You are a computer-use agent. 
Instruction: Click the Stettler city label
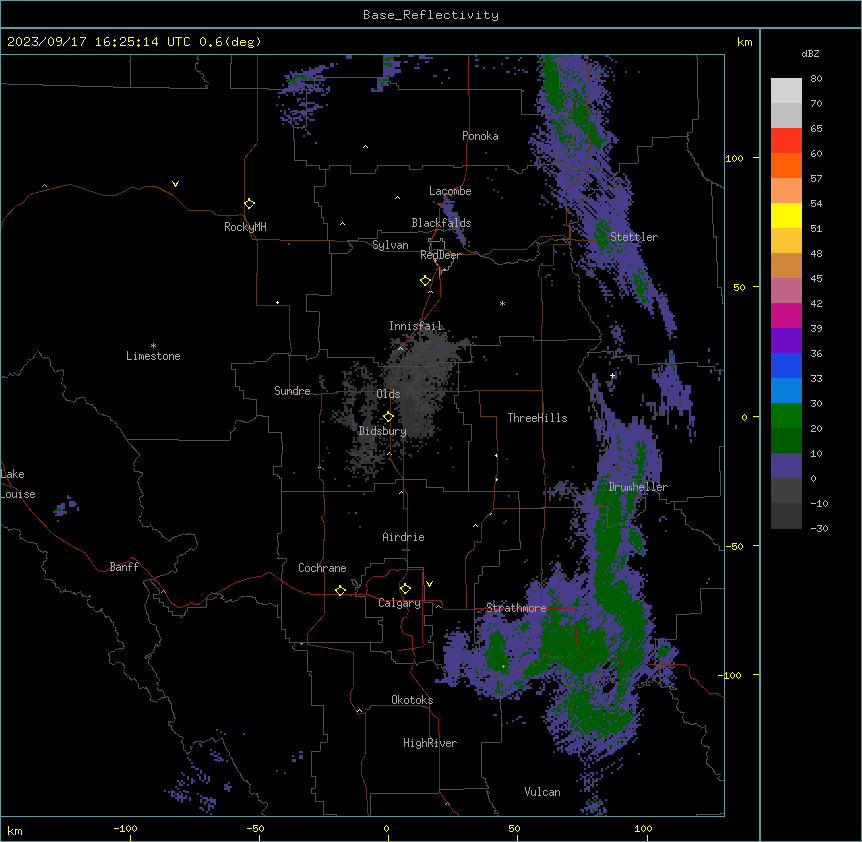[634, 237]
